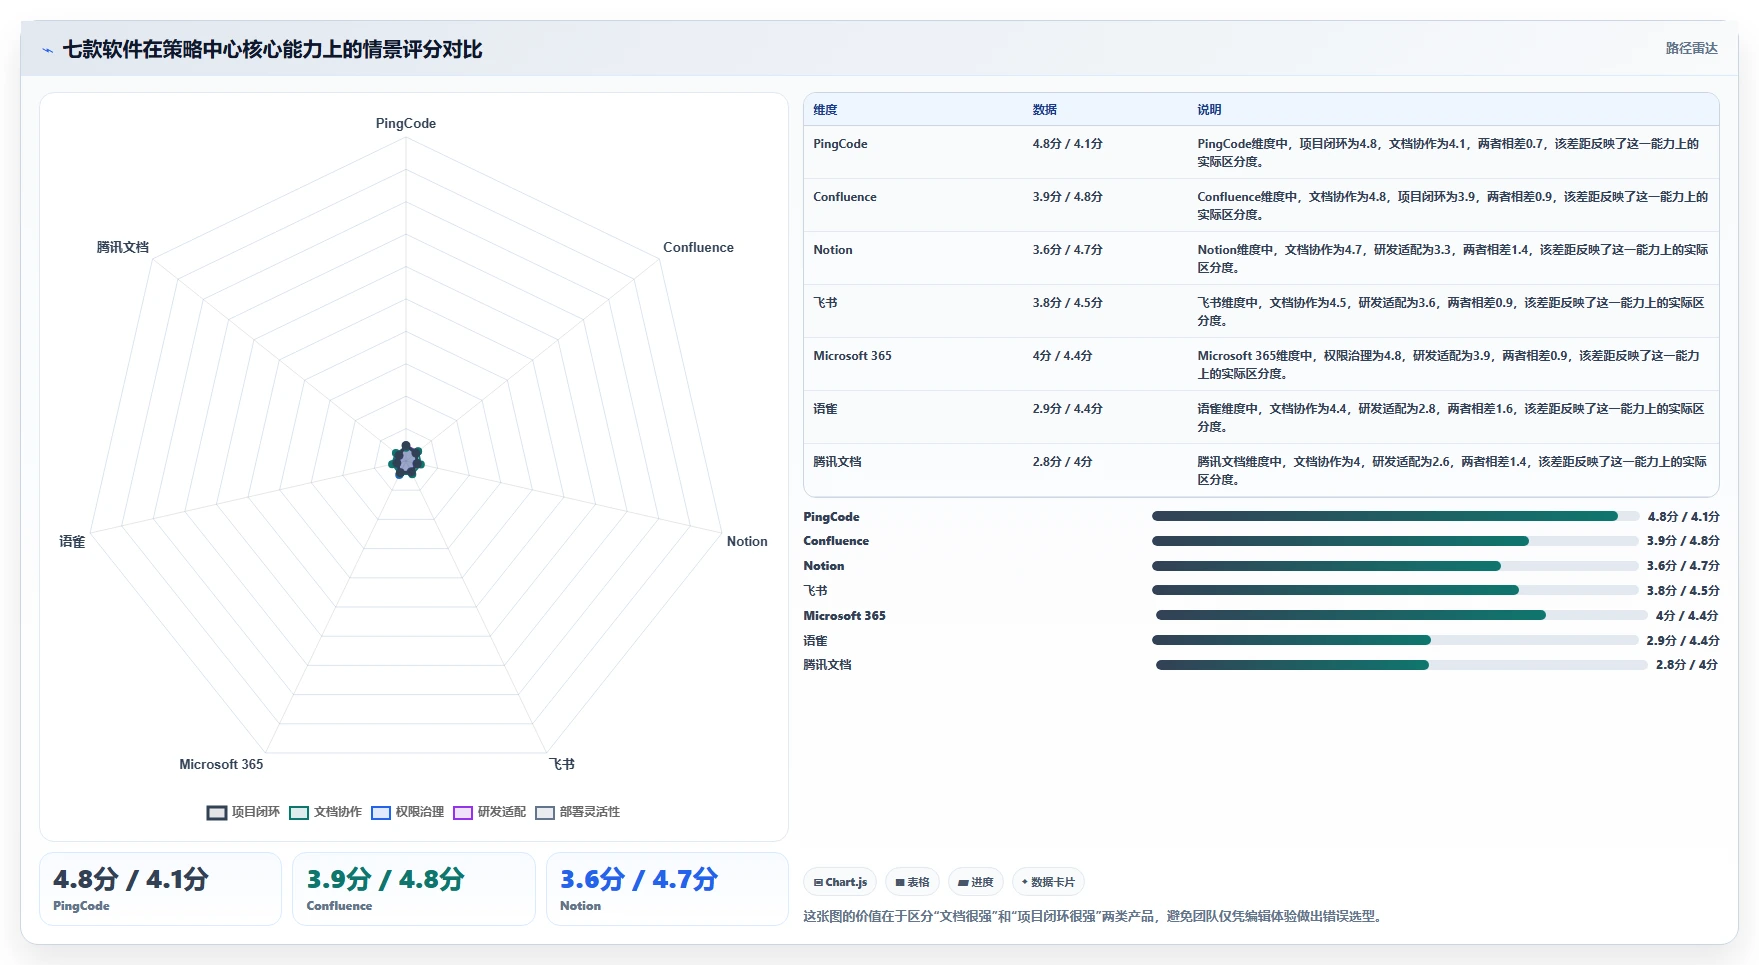The image size is (1759, 965).
Task: Click the 语雀 axis label on radar
Action: coord(72,541)
